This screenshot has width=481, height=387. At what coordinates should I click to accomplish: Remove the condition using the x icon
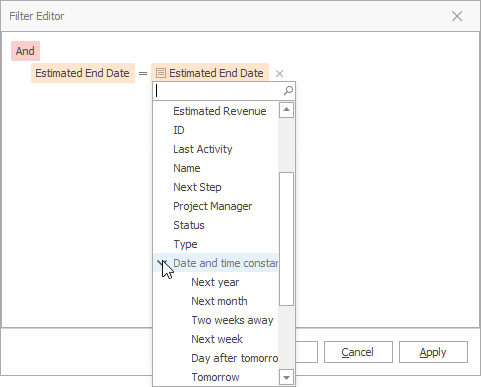click(x=280, y=74)
